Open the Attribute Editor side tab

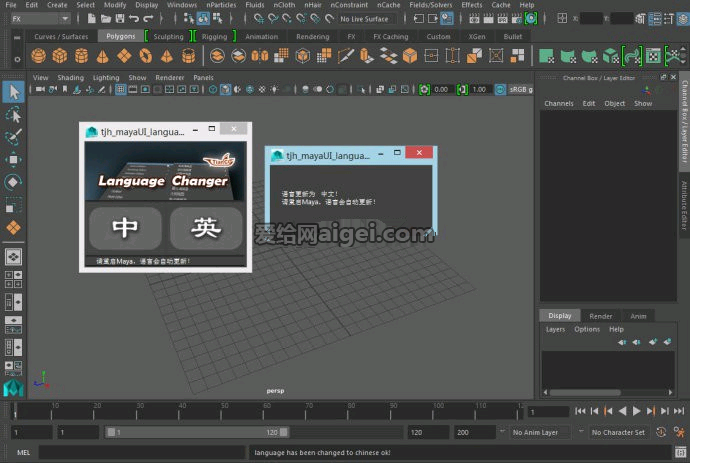coord(684,205)
